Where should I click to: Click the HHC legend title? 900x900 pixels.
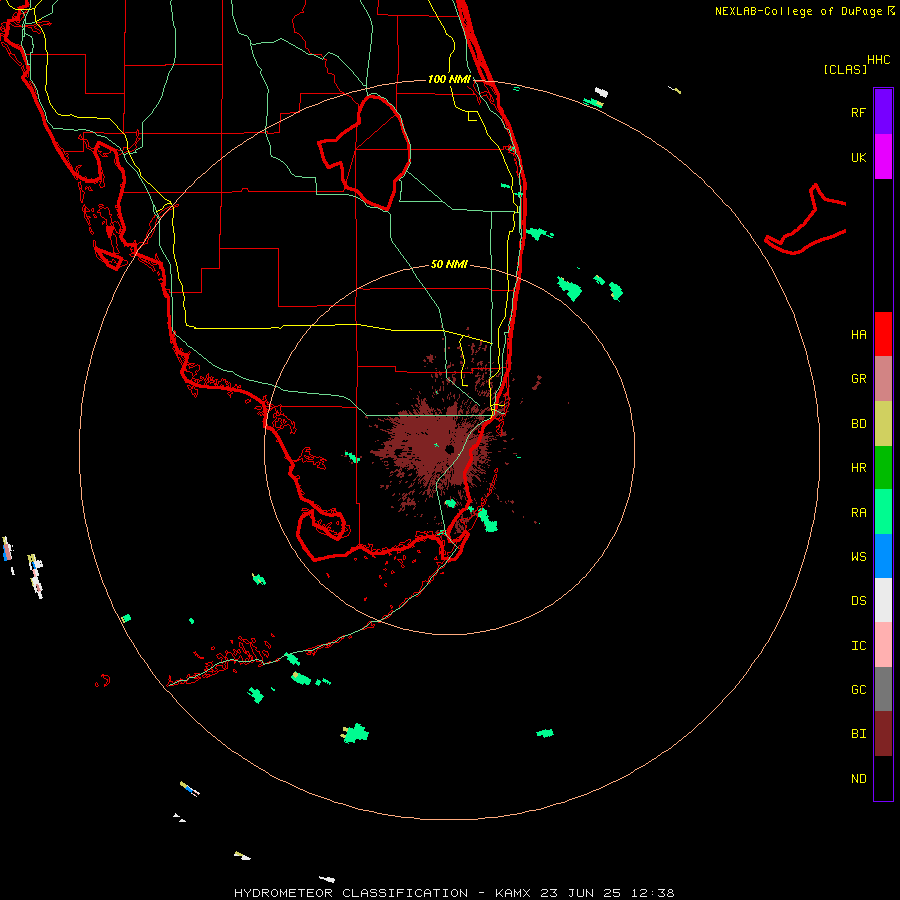tap(879, 60)
